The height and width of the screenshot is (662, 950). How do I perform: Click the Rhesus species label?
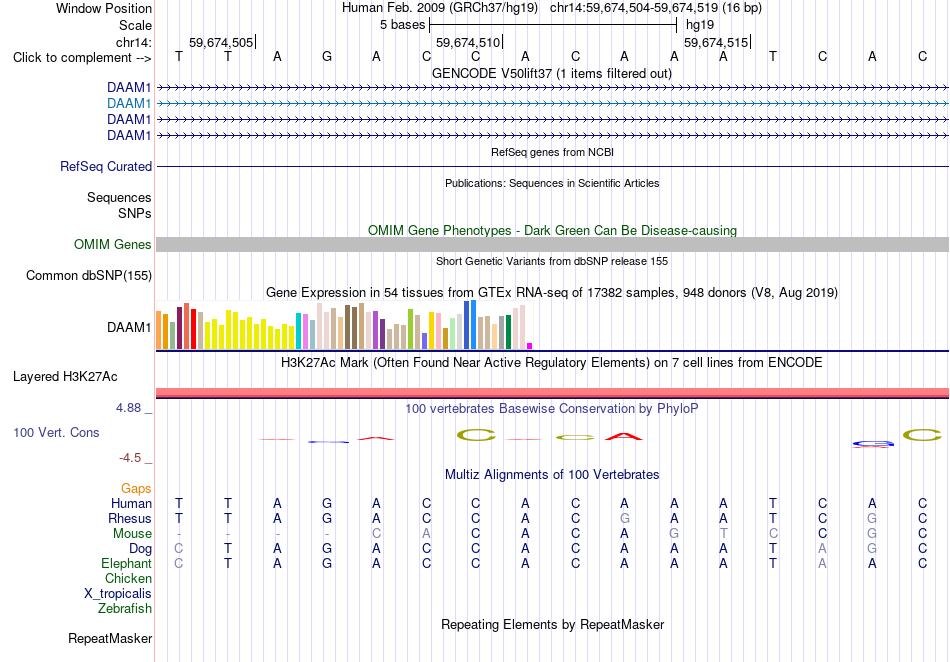point(130,518)
